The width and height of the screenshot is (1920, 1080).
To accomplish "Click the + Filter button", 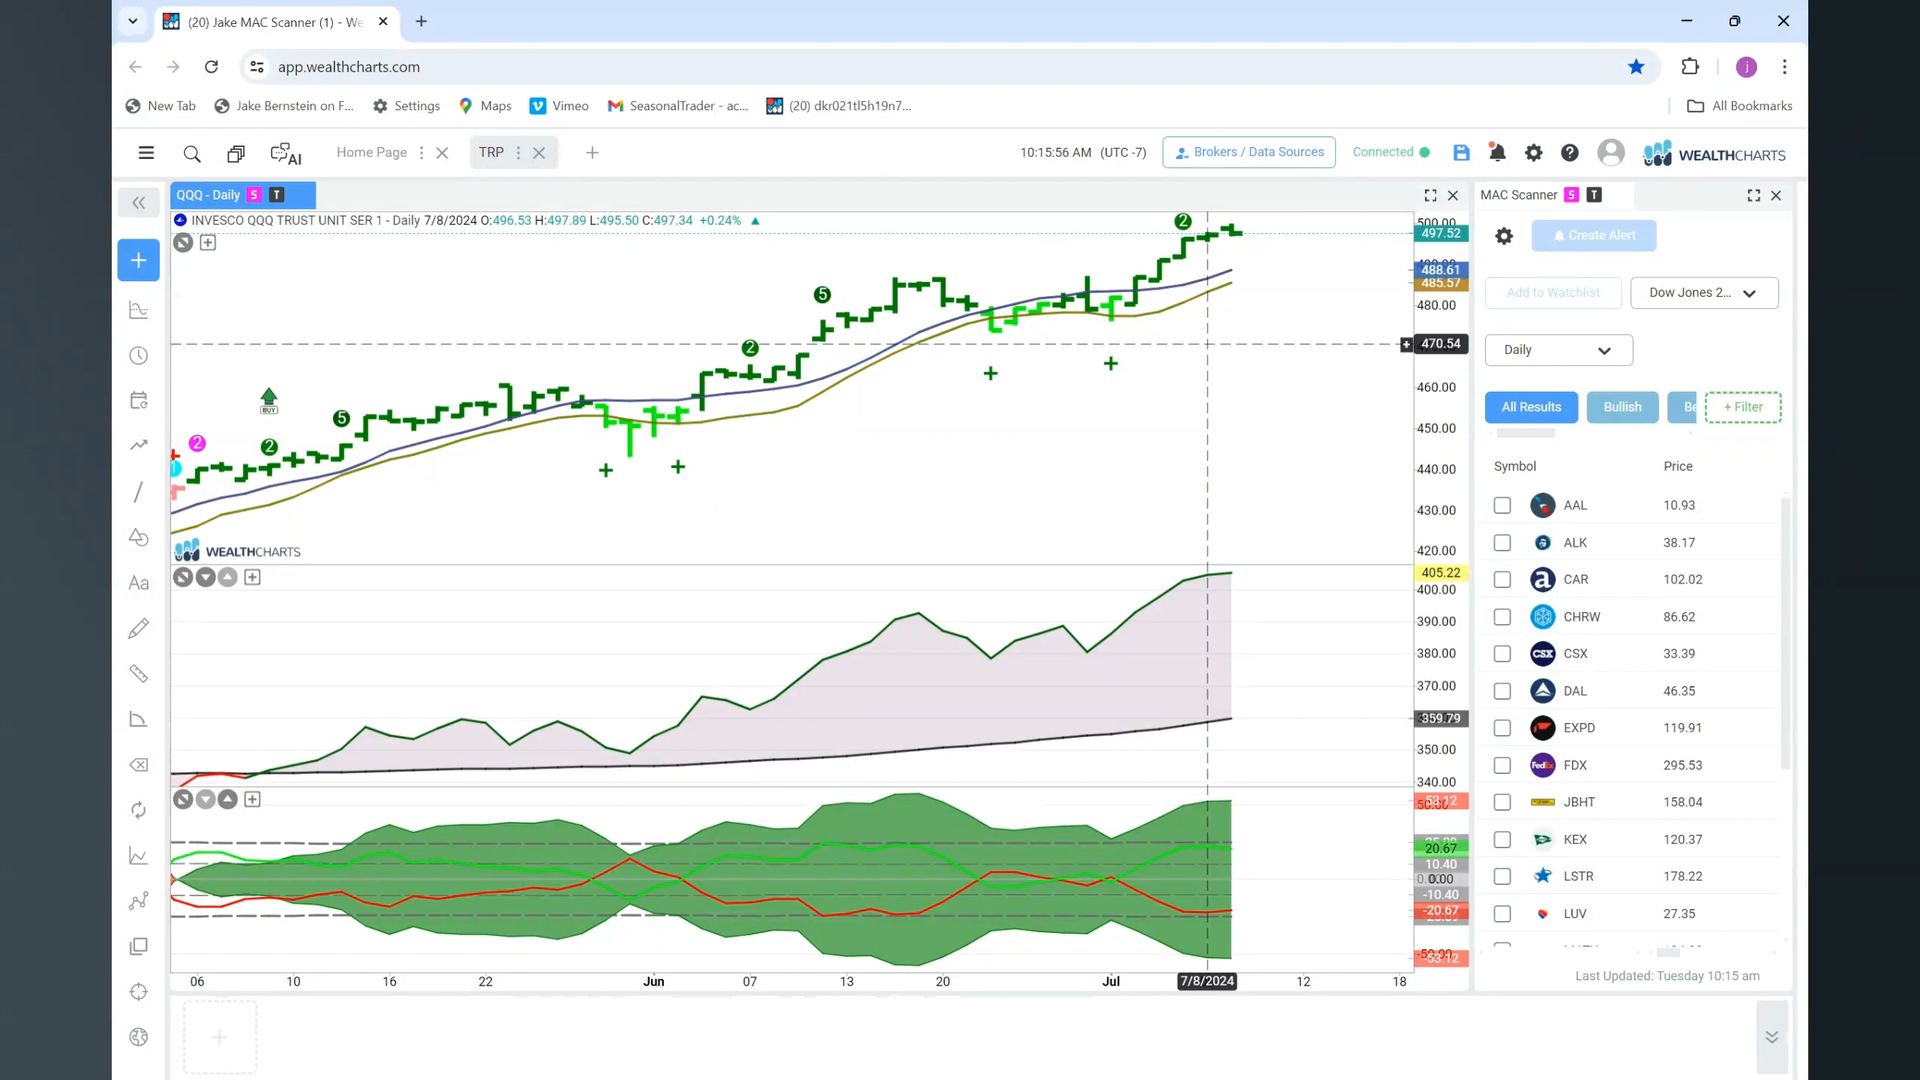I will tap(1743, 407).
